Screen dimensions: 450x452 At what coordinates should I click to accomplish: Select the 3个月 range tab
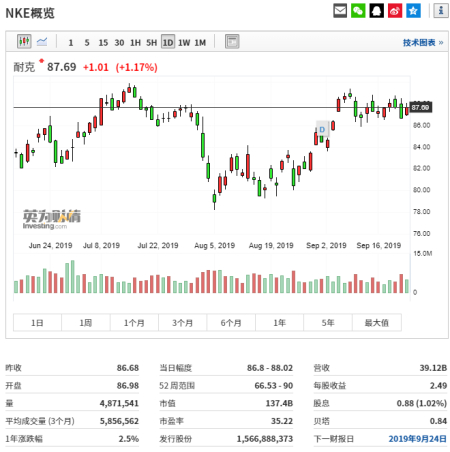point(182,322)
